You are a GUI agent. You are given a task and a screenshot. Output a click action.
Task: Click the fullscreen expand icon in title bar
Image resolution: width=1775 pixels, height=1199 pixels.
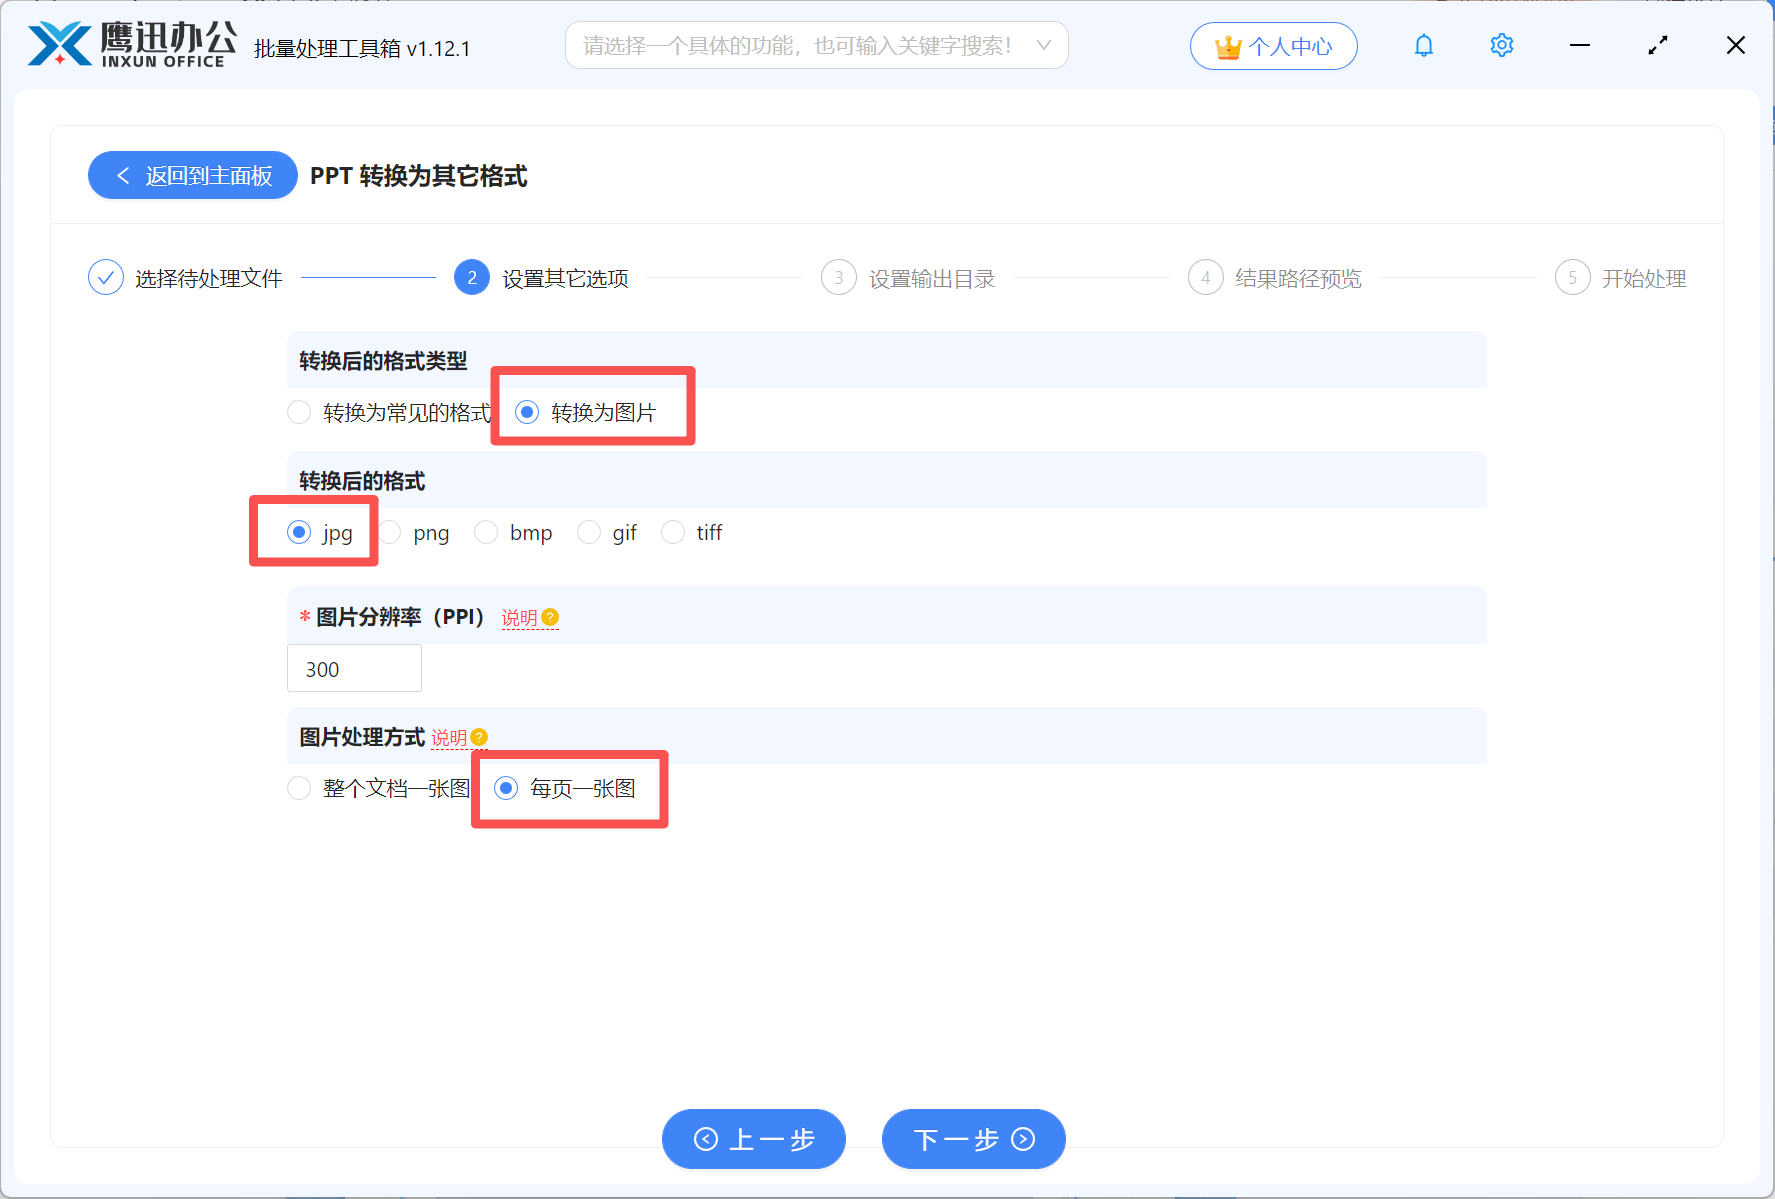point(1657,45)
